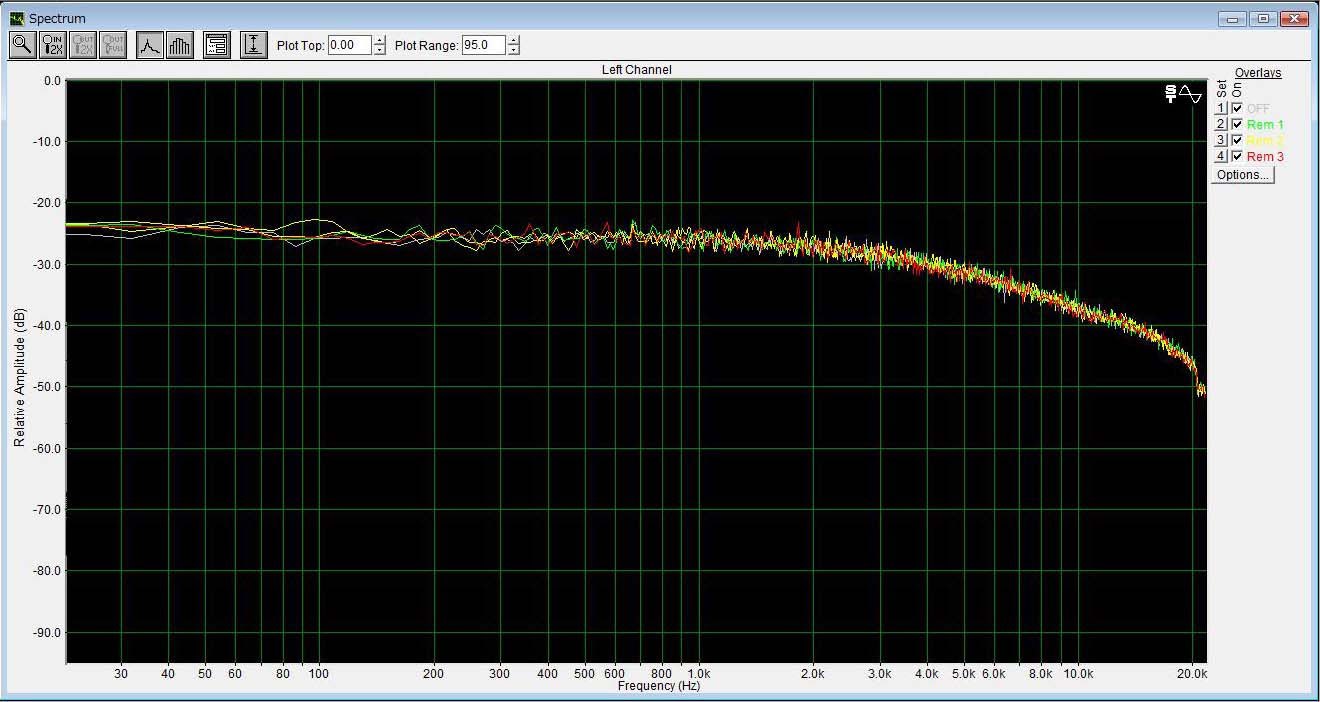Image resolution: width=1320 pixels, height=702 pixels.
Task: Click the Plot Top label
Action: pyautogui.click(x=300, y=45)
